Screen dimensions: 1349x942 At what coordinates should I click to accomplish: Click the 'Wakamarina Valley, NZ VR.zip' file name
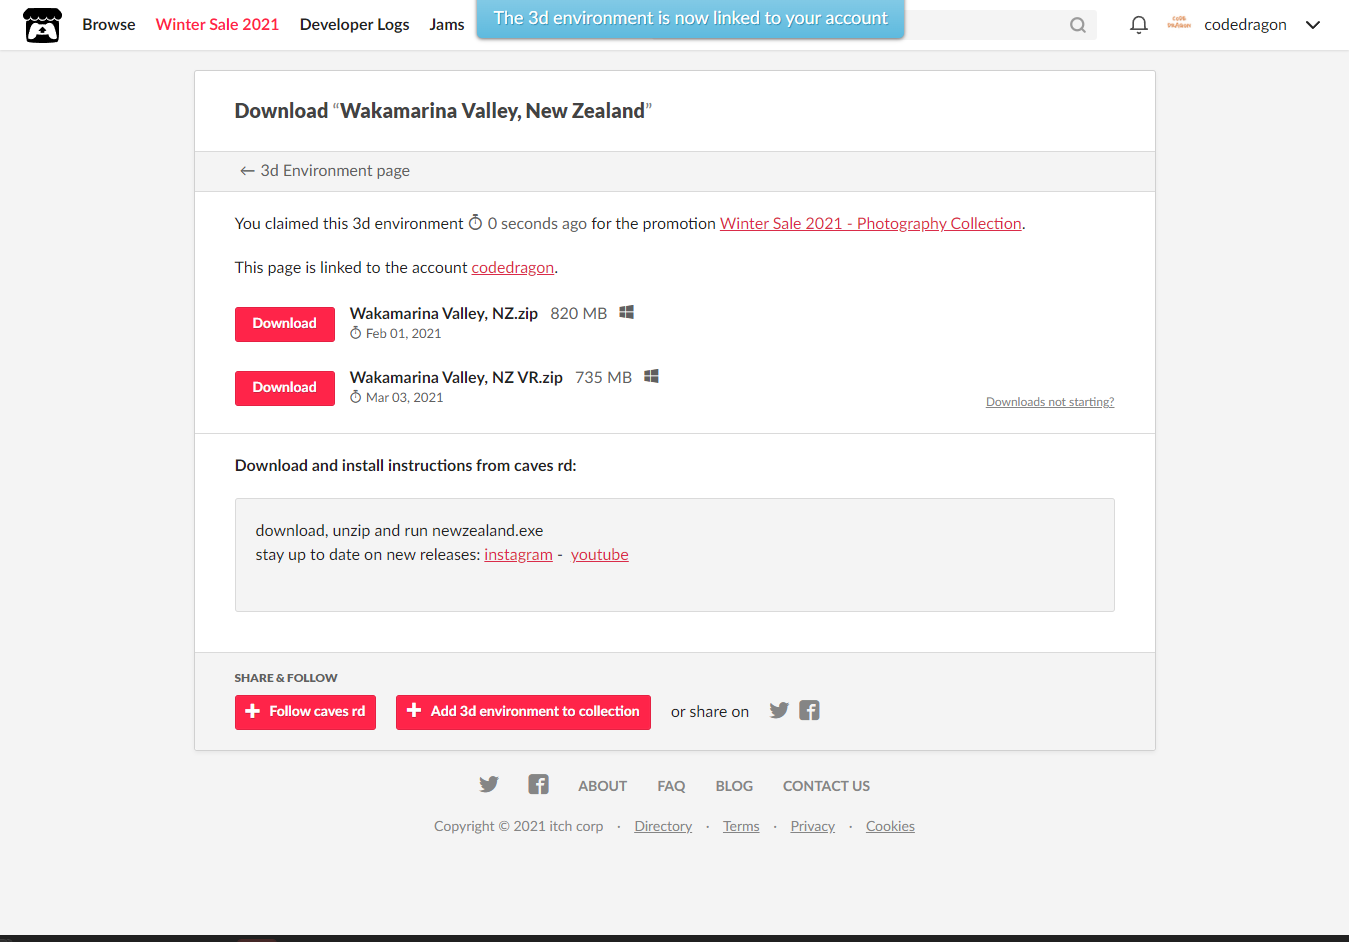pyautogui.click(x=456, y=377)
